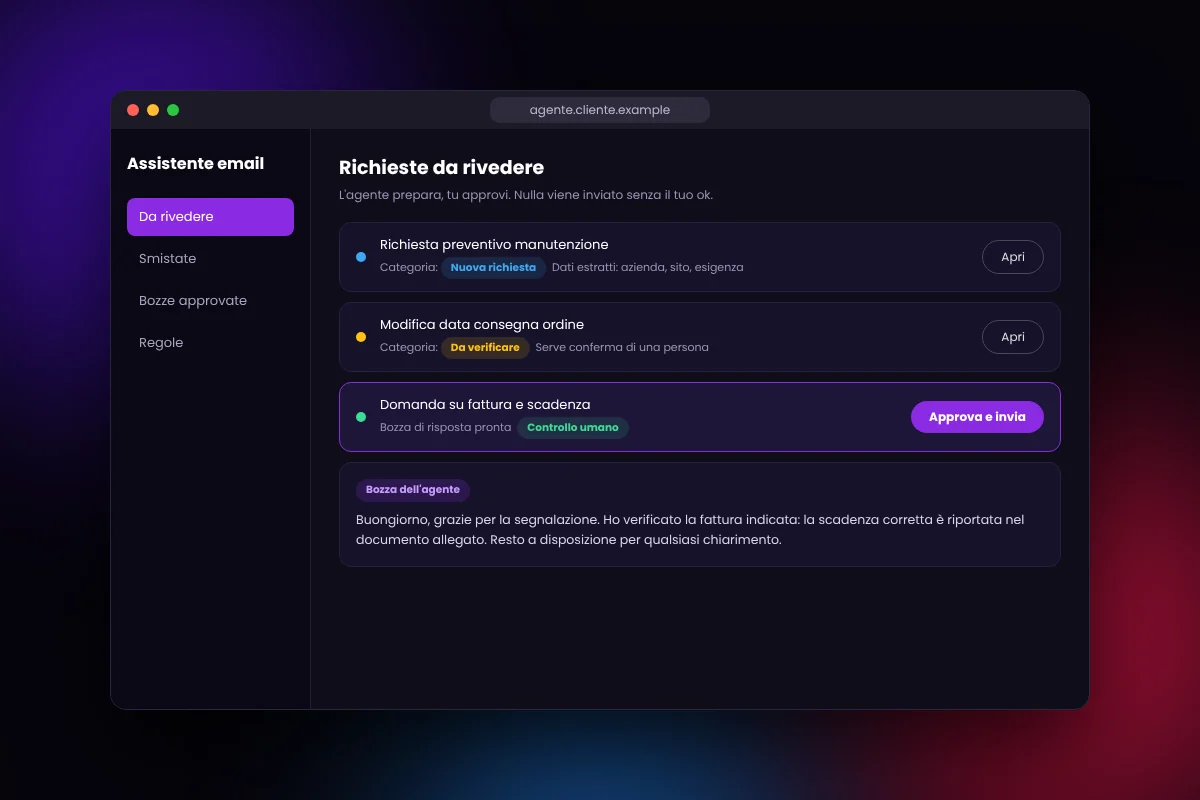Image resolution: width=1200 pixels, height=800 pixels.
Task: Click the agente.cliente.example address bar
Action: point(600,110)
